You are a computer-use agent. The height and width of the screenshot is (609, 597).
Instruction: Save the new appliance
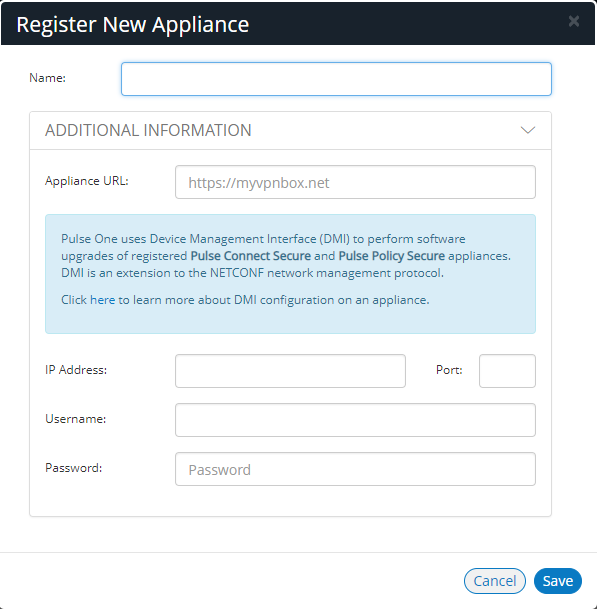(558, 581)
